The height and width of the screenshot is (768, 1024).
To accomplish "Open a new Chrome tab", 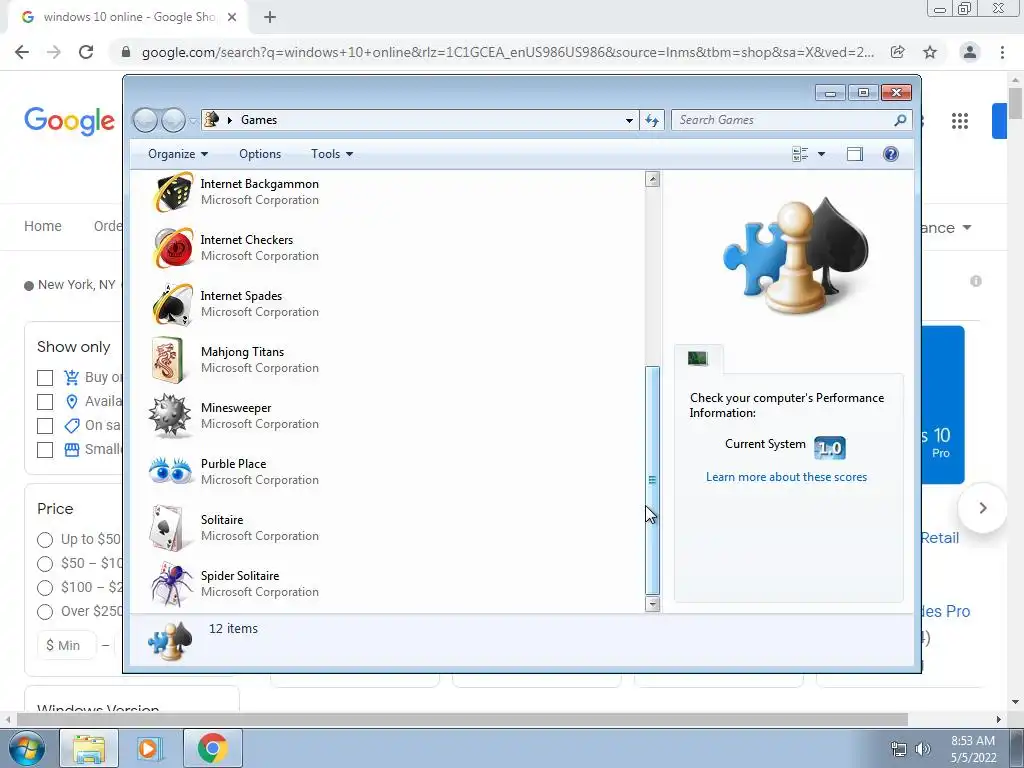I will (x=270, y=18).
